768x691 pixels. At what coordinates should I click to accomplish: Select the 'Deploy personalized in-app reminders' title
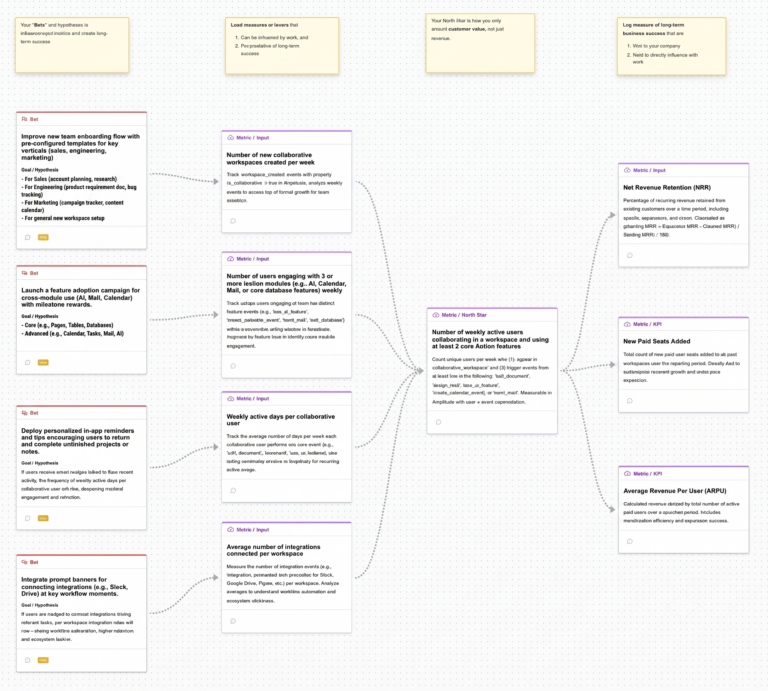pyautogui.click(x=77, y=441)
